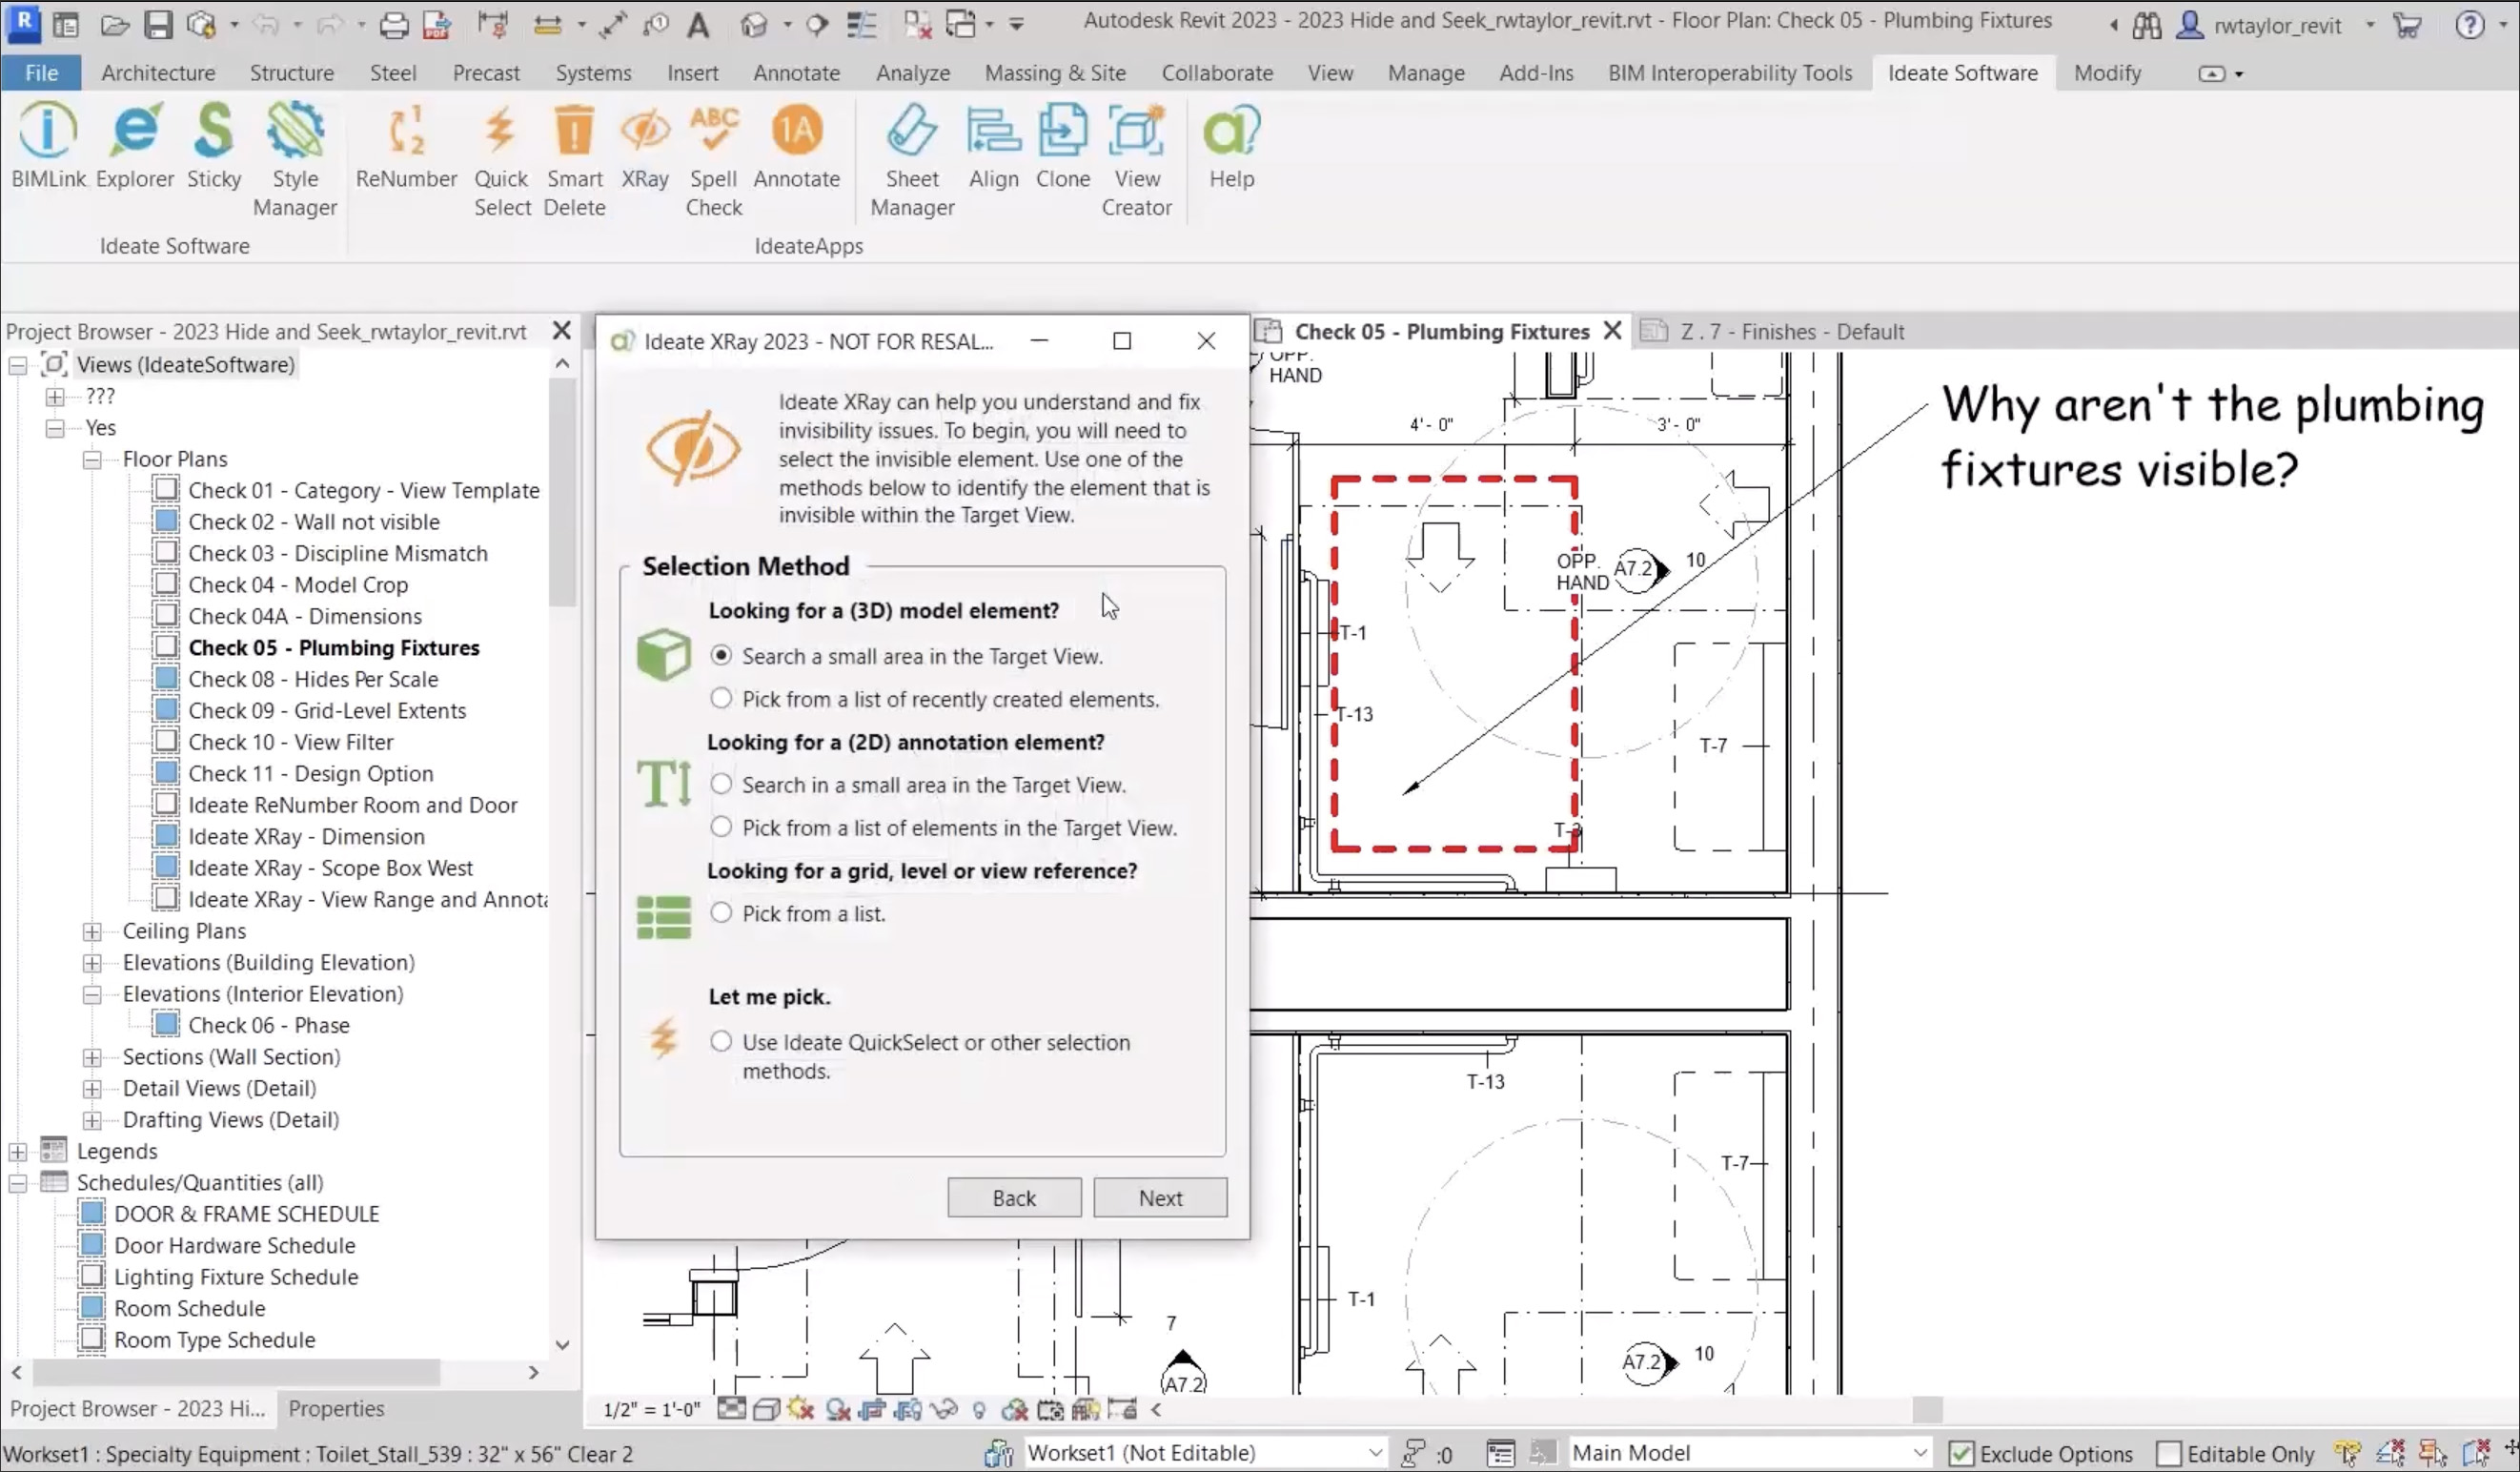Open the File menu

[41, 73]
